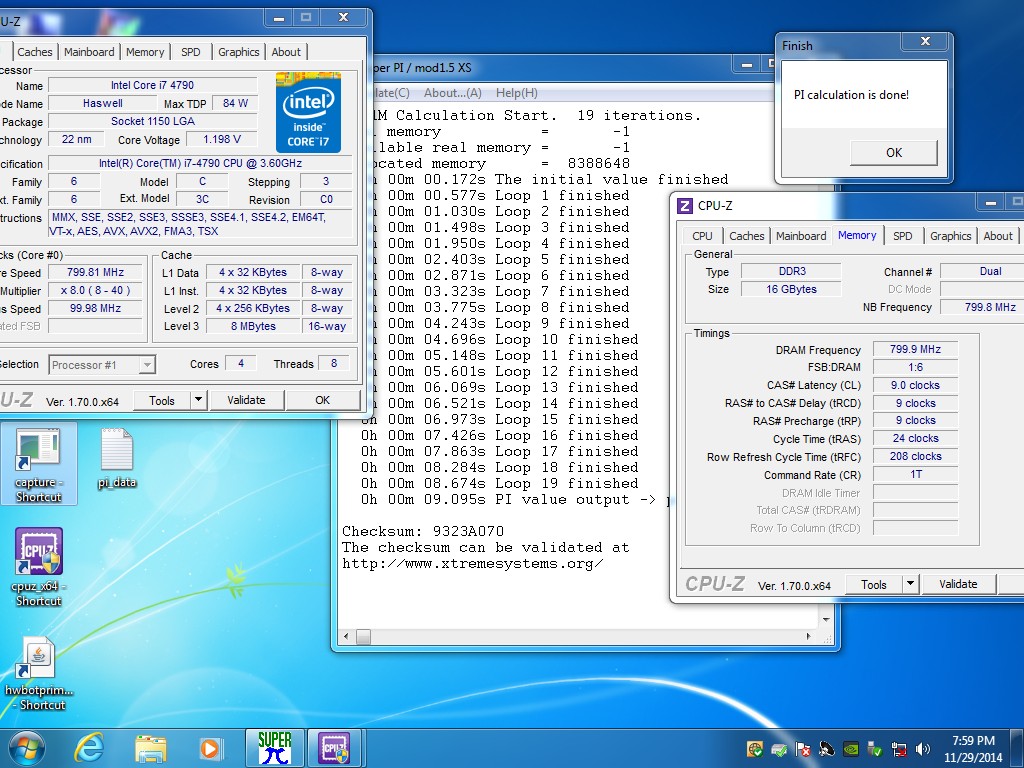The height and width of the screenshot is (768, 1024).
Task: Open Windows Explorer folder icon on taskbar
Action: click(x=150, y=748)
